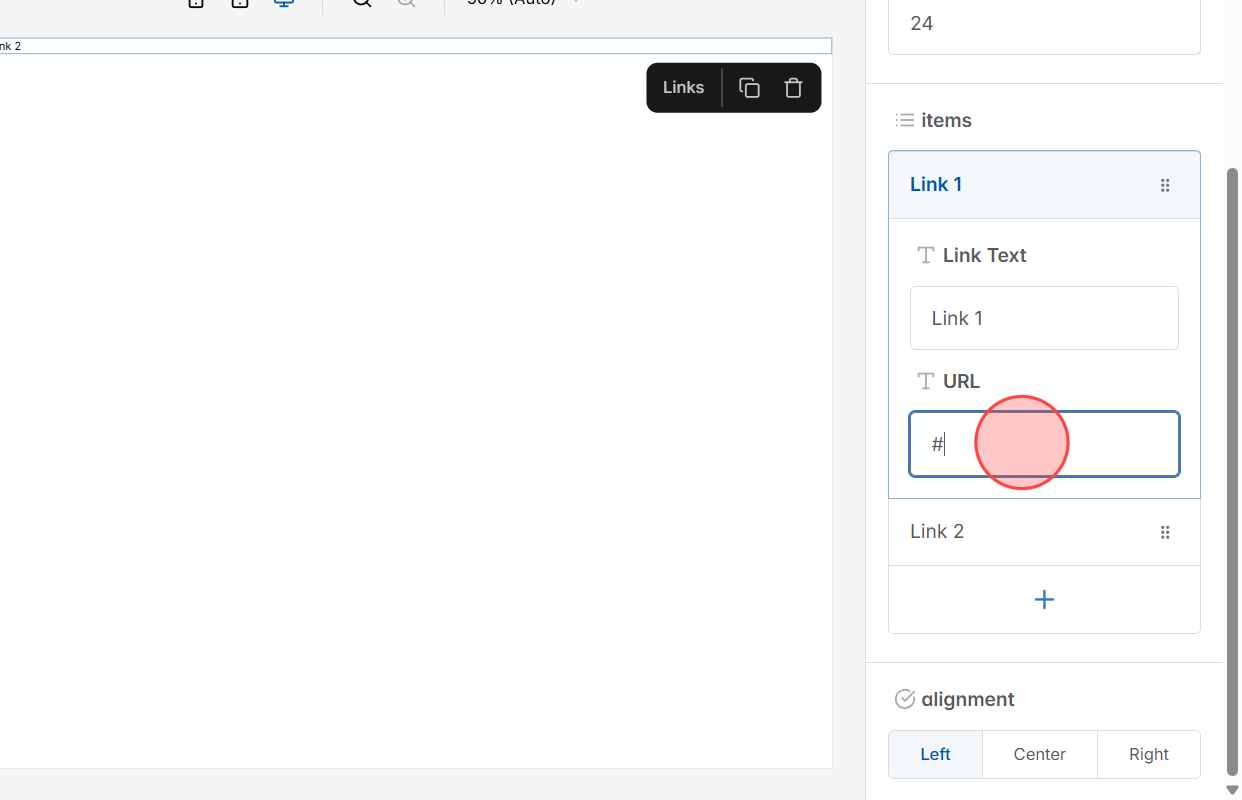1242x800 pixels.
Task: Switch alignment to Right
Action: click(x=1148, y=754)
